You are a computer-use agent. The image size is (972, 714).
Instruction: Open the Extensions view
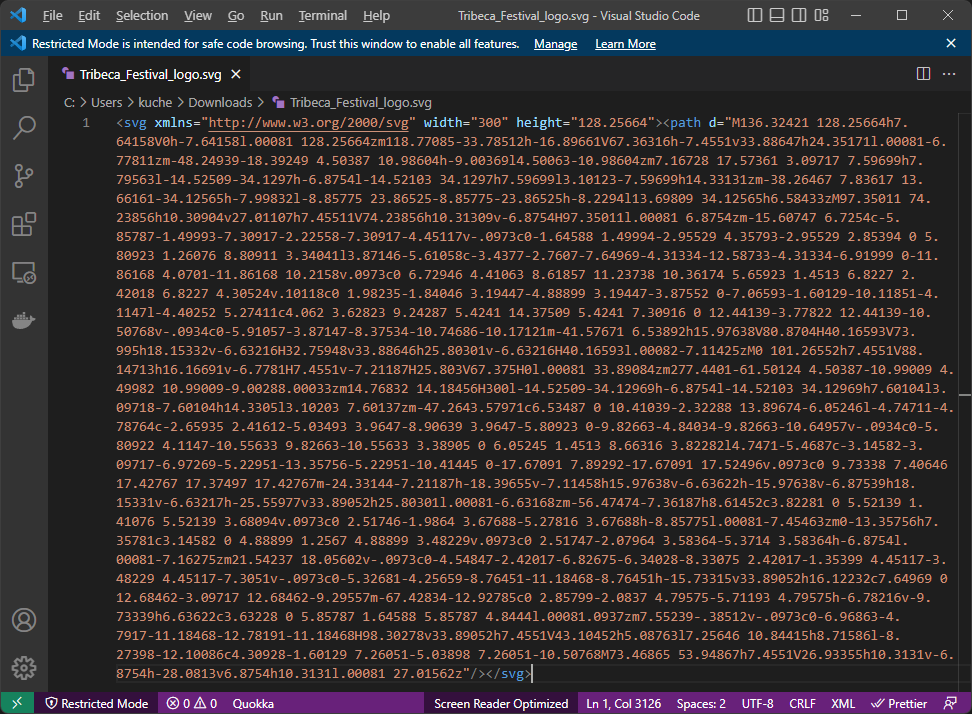point(24,224)
